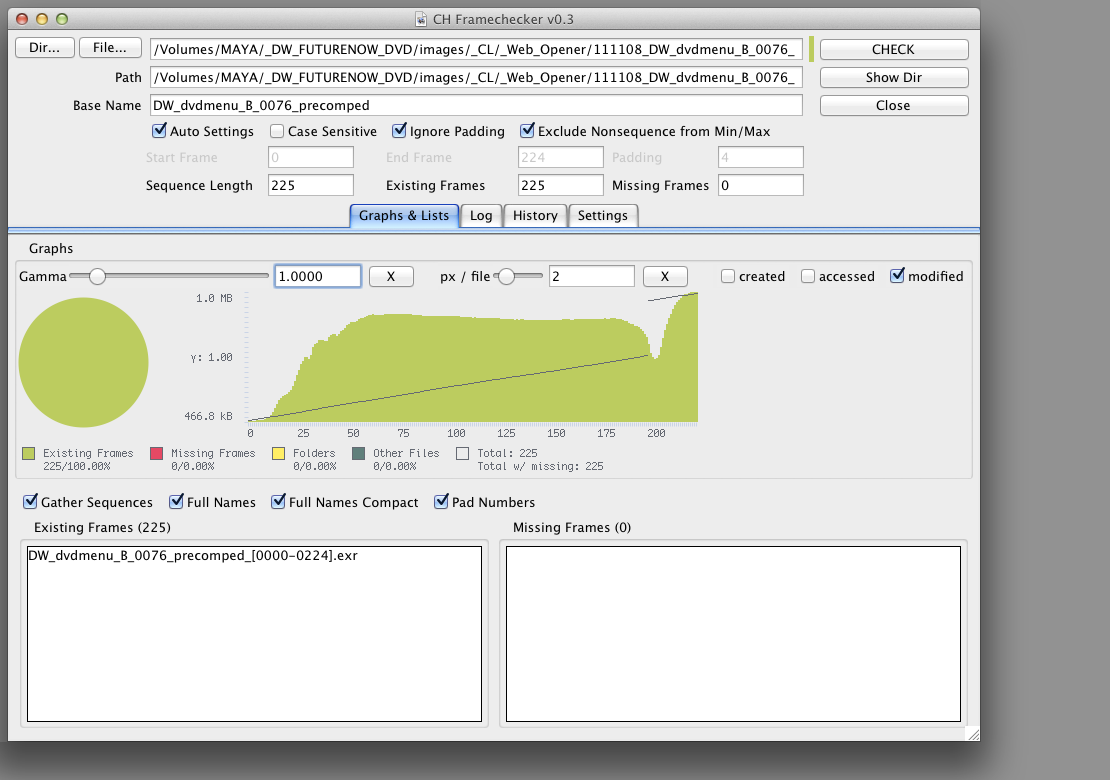Click the File... button
The width and height of the screenshot is (1110, 780).
110,47
